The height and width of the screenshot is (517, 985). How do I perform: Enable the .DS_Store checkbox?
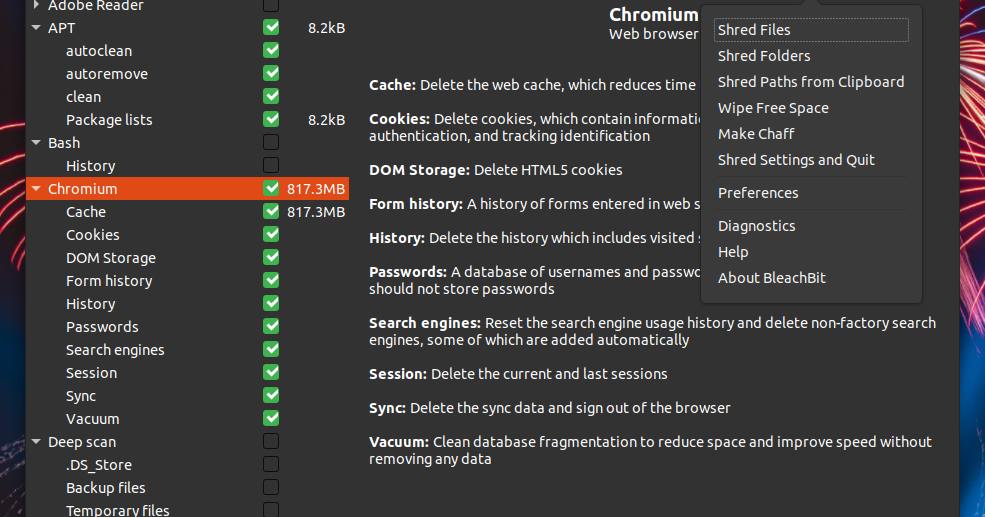click(271, 464)
